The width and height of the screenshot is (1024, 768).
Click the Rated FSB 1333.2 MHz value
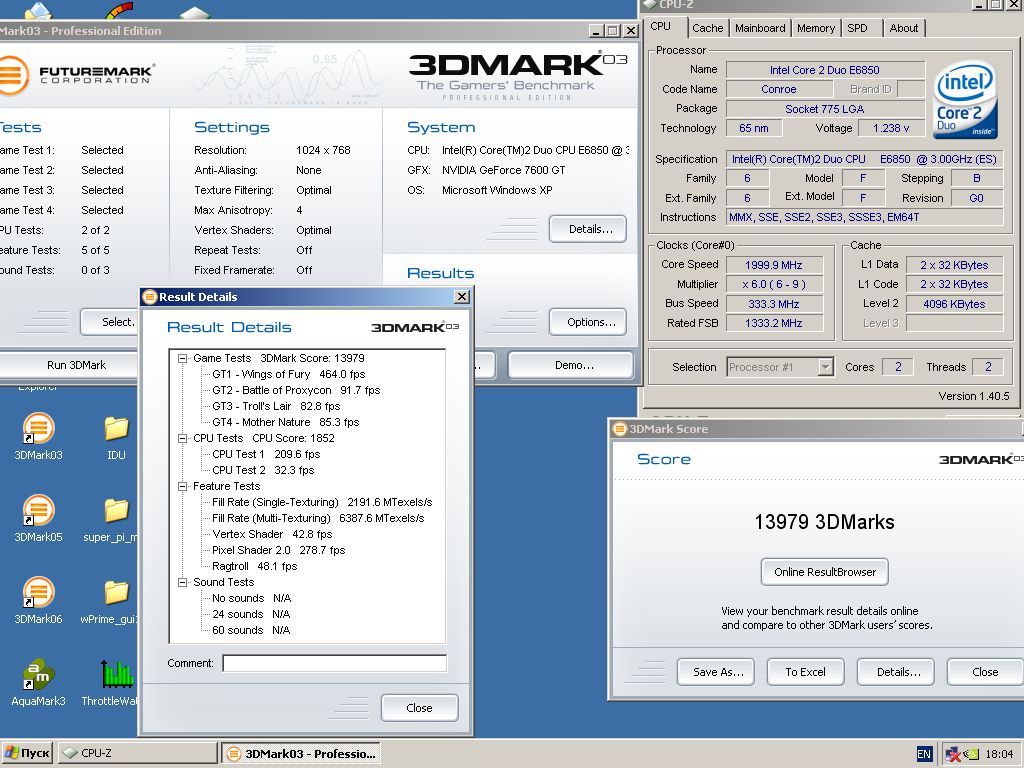pos(774,323)
